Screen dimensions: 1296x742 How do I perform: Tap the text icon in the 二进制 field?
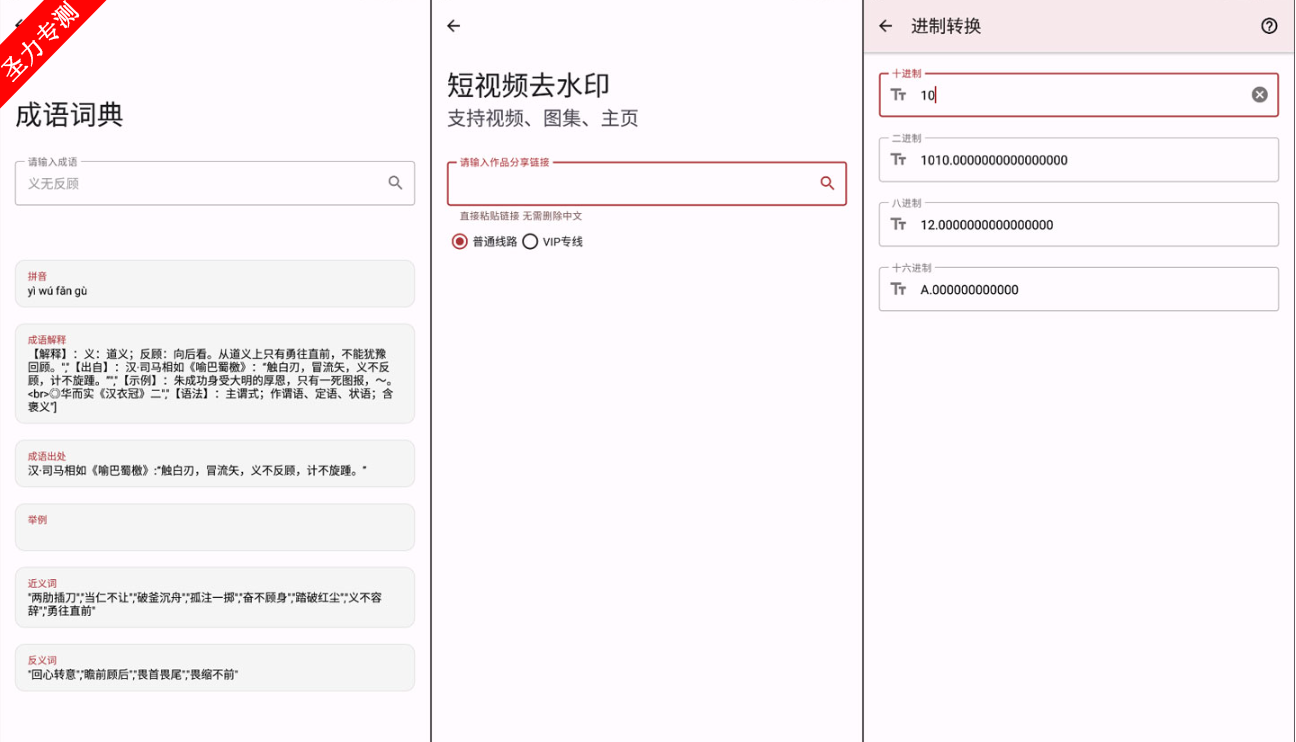[x=899, y=160]
